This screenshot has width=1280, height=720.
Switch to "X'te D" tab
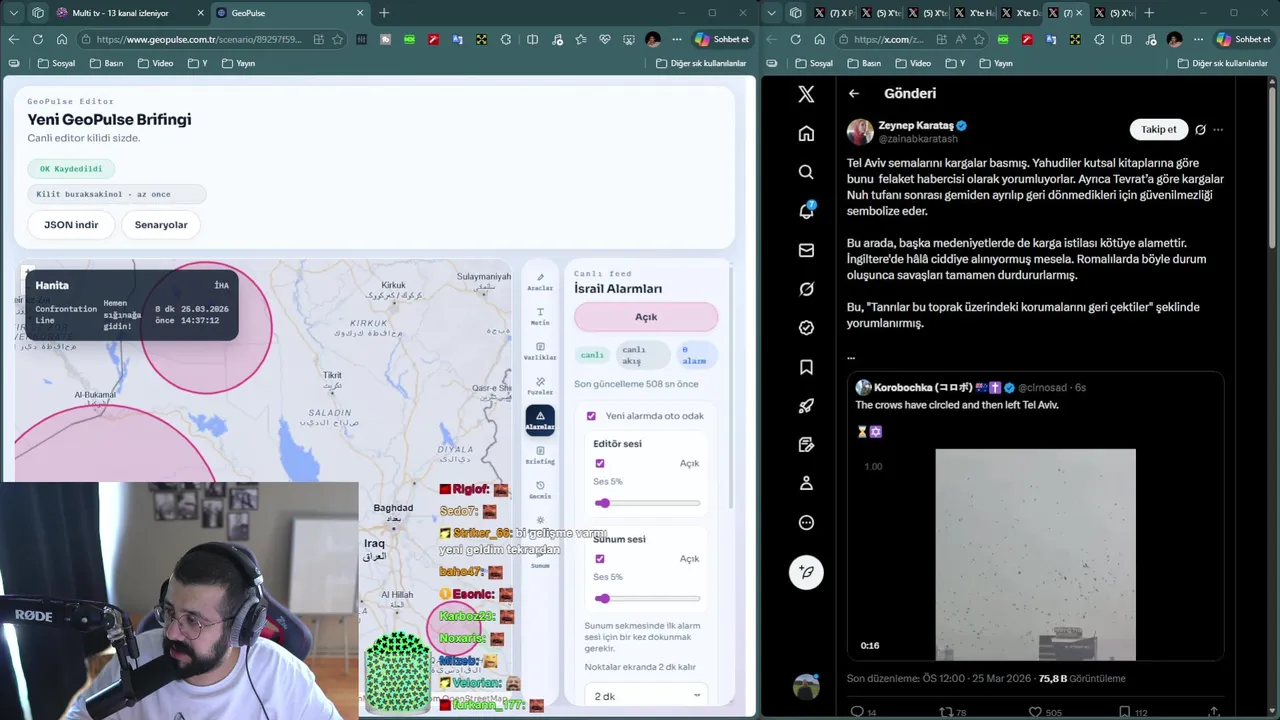pyautogui.click(x=1021, y=13)
